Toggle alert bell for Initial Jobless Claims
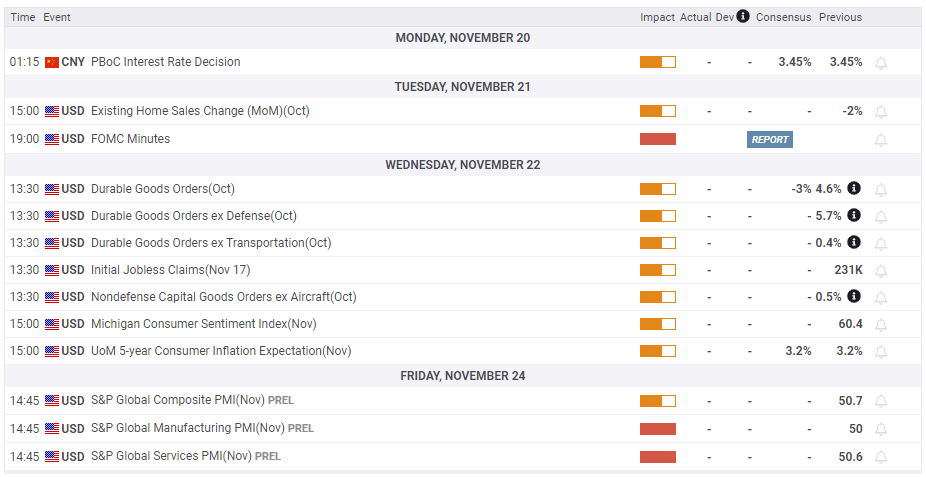Image resolution: width=926 pixels, height=477 pixels. 881,270
